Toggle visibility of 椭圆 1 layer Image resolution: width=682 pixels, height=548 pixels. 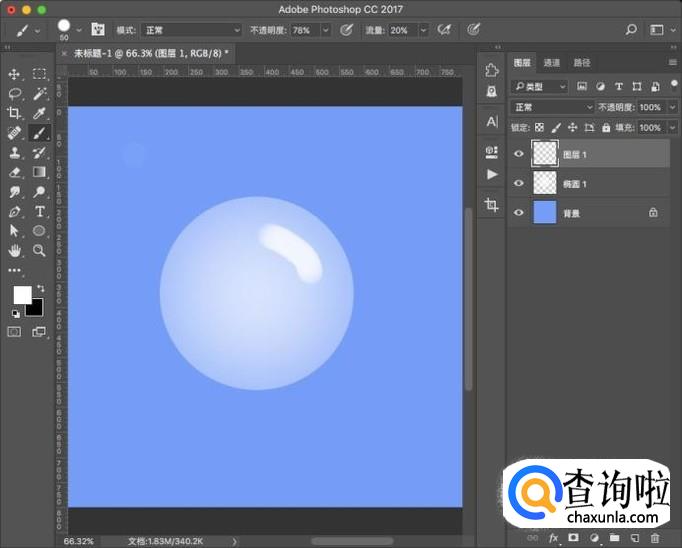(518, 183)
